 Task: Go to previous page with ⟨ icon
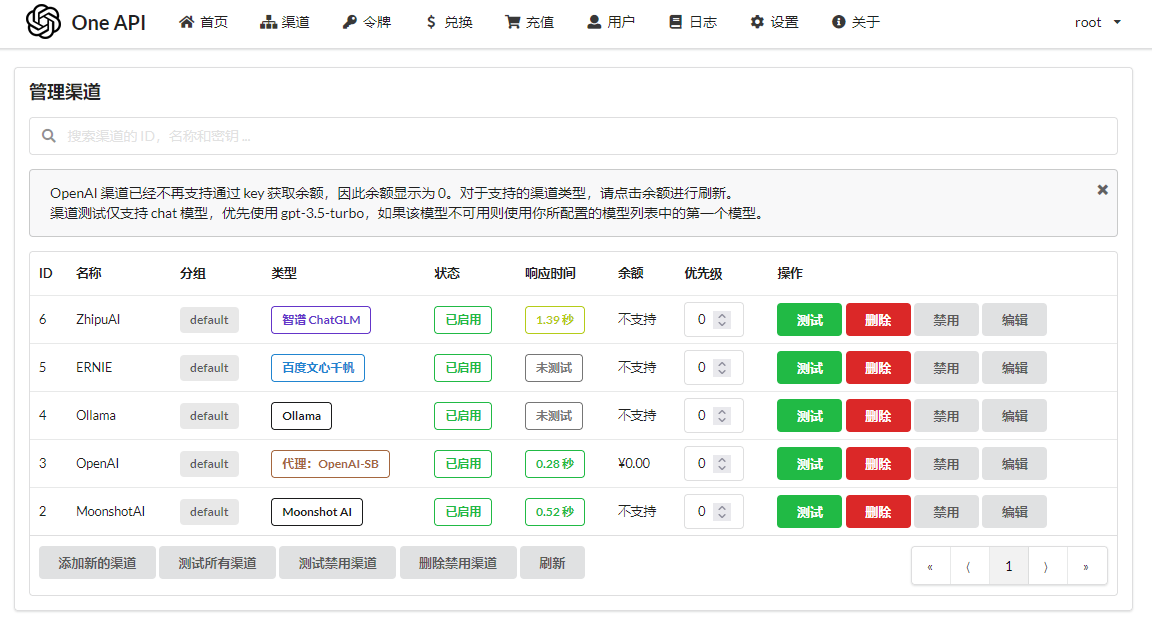pyautogui.click(x=969, y=566)
